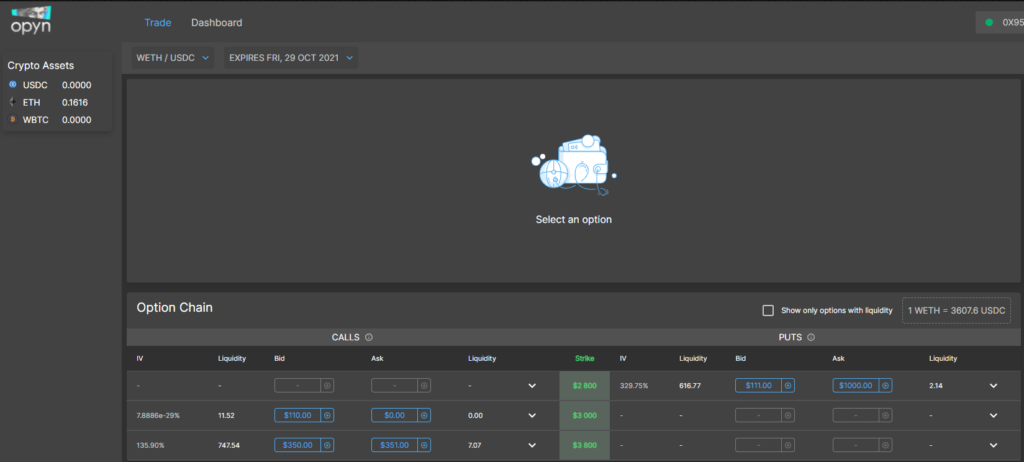
Task: Click the info icon beside CALLS
Action: [369, 338]
